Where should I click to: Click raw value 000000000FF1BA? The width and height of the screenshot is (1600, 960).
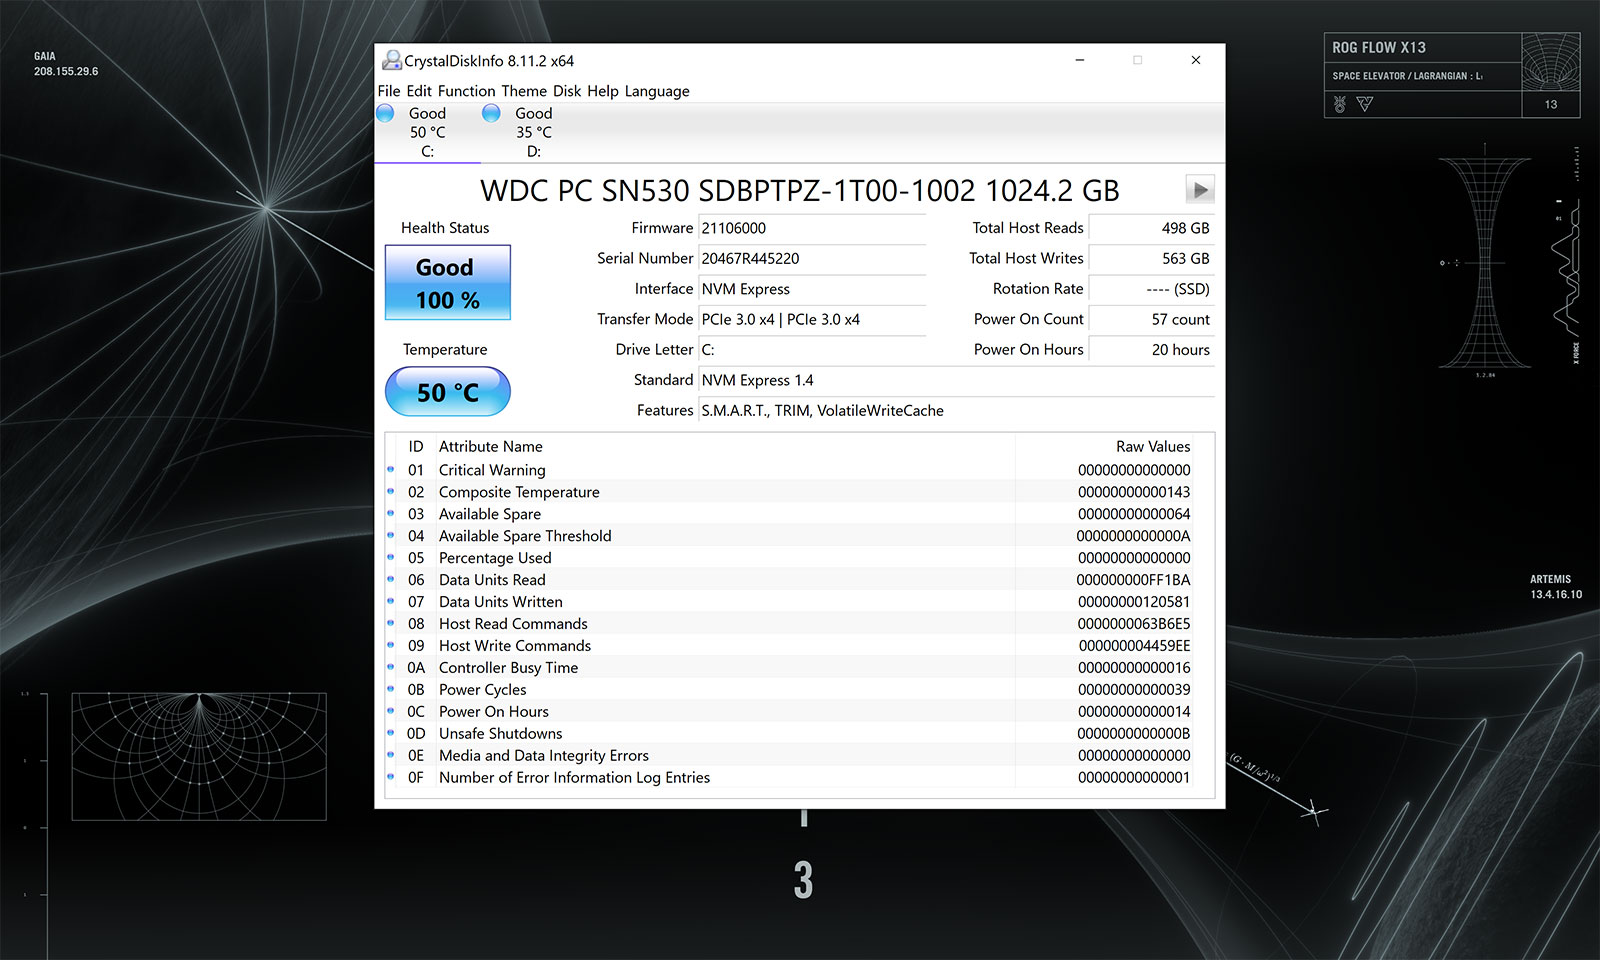(1133, 580)
